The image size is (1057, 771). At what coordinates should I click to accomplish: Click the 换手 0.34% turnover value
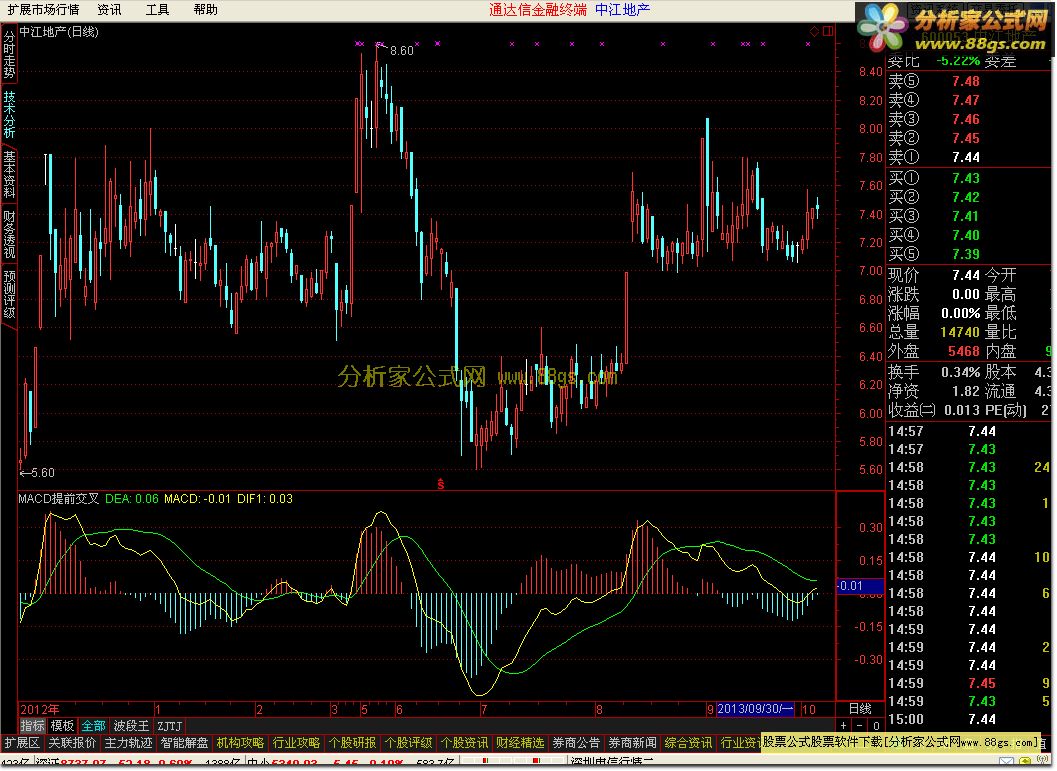point(961,372)
